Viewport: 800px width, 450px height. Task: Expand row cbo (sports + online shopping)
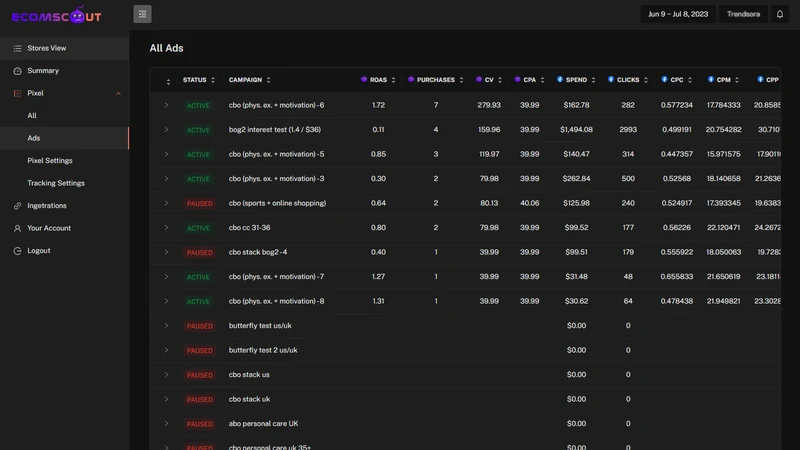point(166,203)
